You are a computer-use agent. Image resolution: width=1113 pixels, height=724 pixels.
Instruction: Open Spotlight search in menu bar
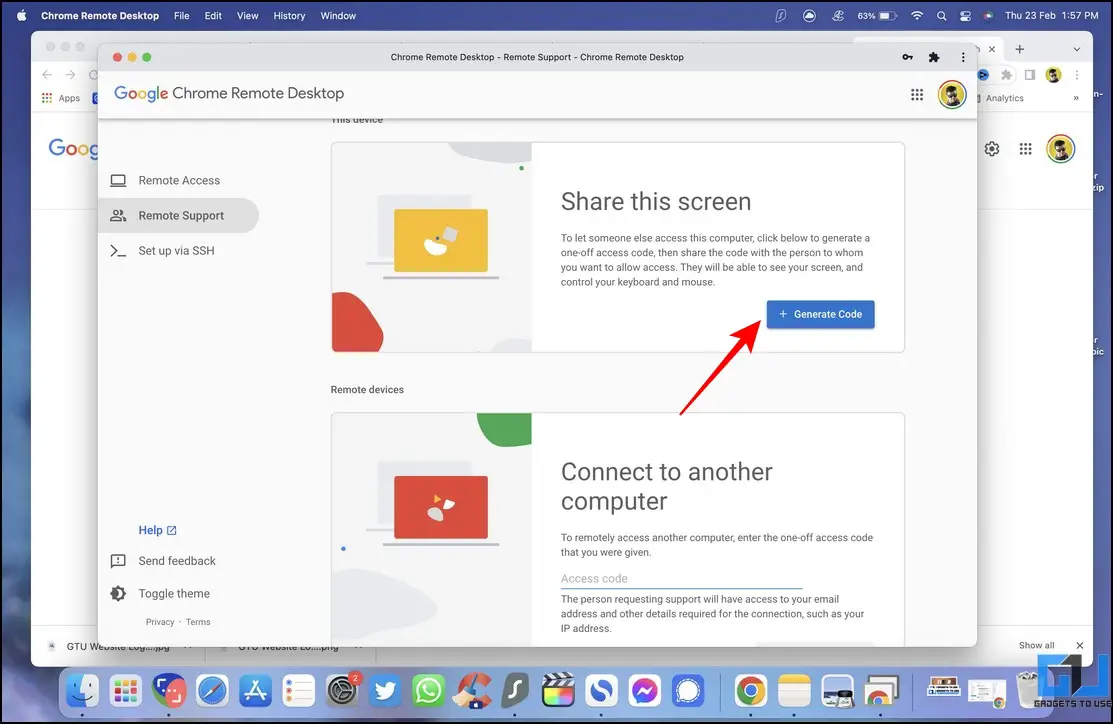click(941, 16)
